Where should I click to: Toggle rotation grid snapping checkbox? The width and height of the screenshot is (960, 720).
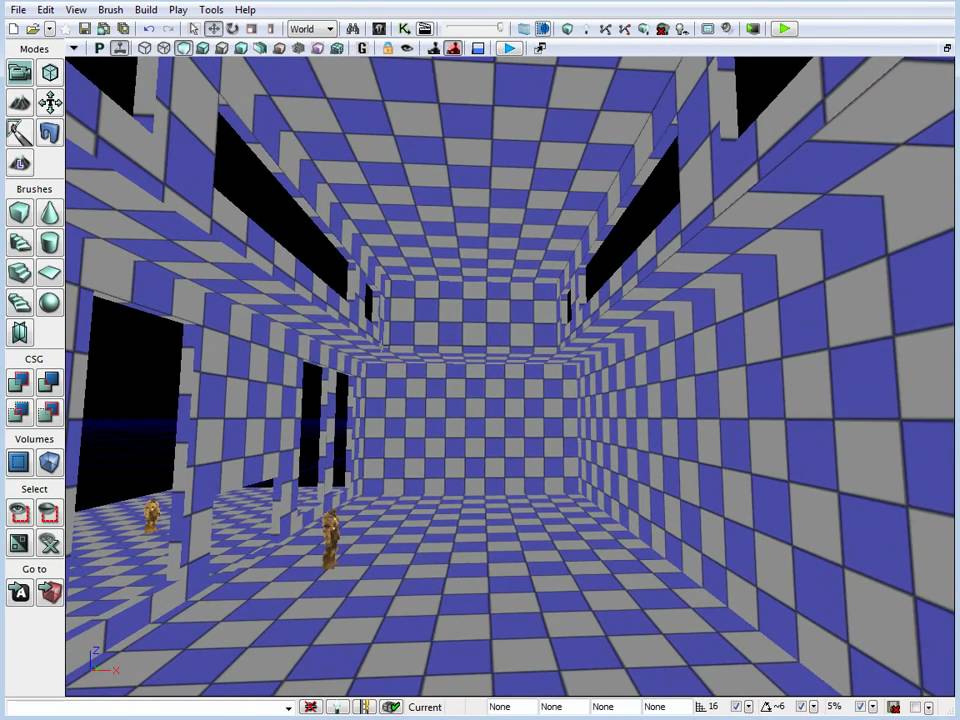(801, 707)
